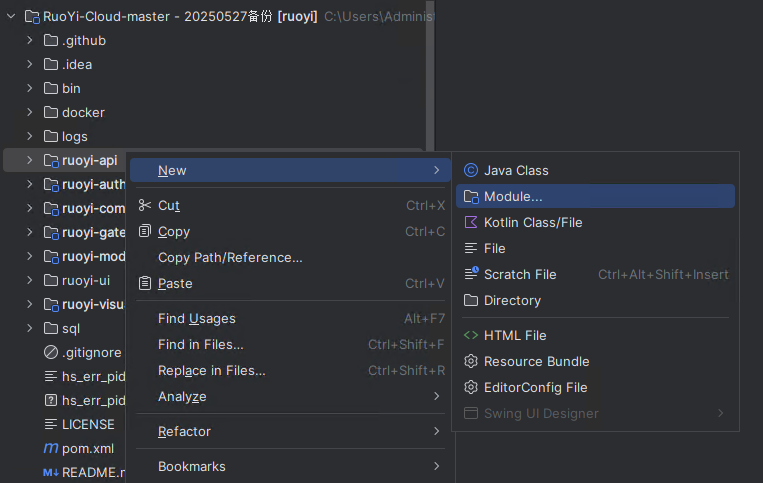Image resolution: width=763 pixels, height=483 pixels.
Task: Create a new EditorConfig File
Action: tap(595, 387)
